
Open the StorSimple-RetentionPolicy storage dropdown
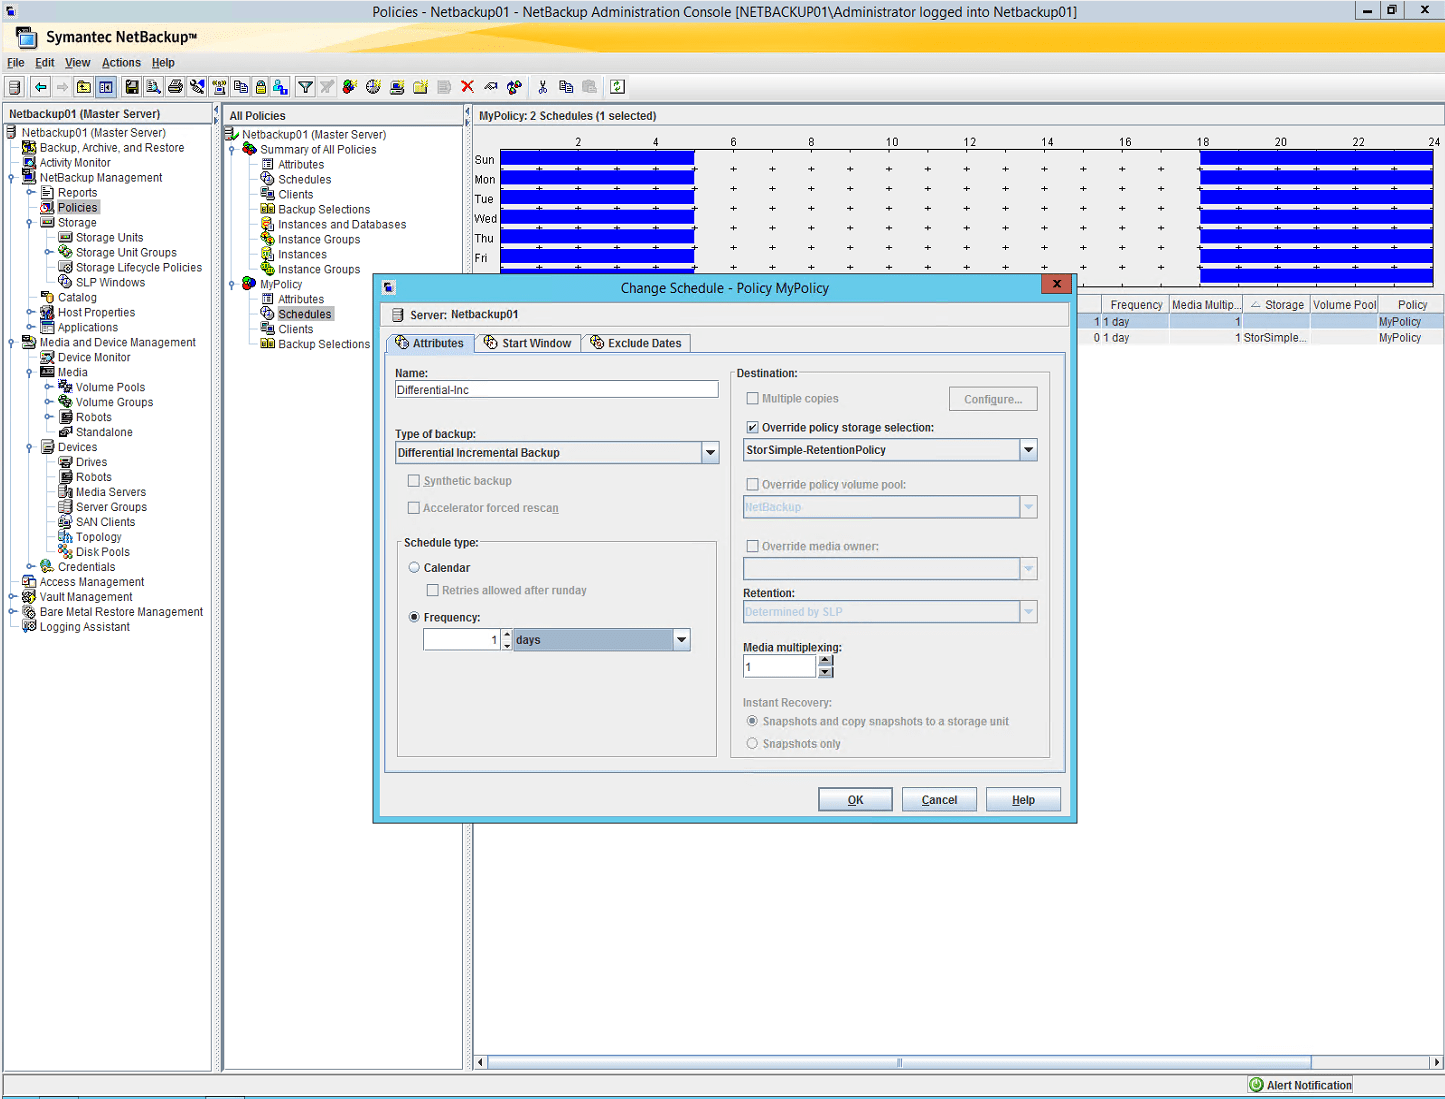(1028, 450)
